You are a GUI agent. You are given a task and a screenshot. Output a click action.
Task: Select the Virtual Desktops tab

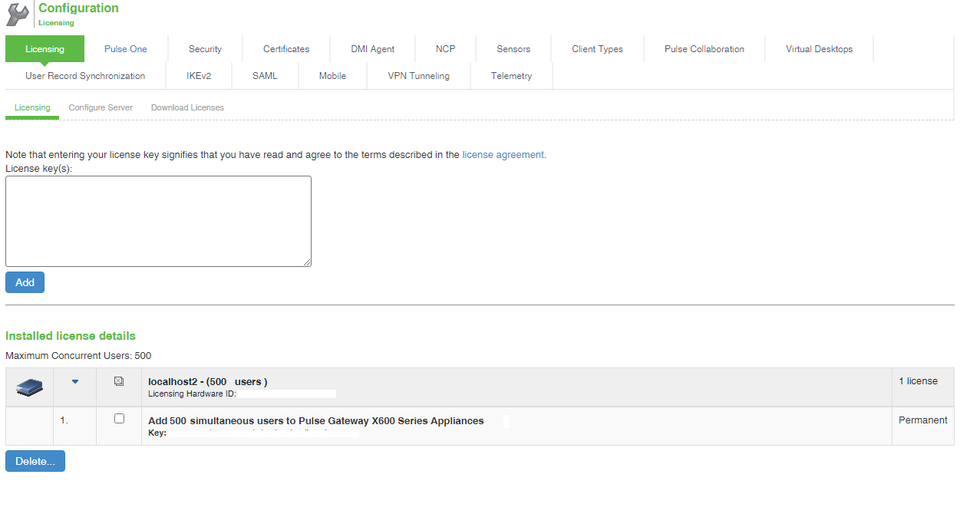click(x=819, y=49)
